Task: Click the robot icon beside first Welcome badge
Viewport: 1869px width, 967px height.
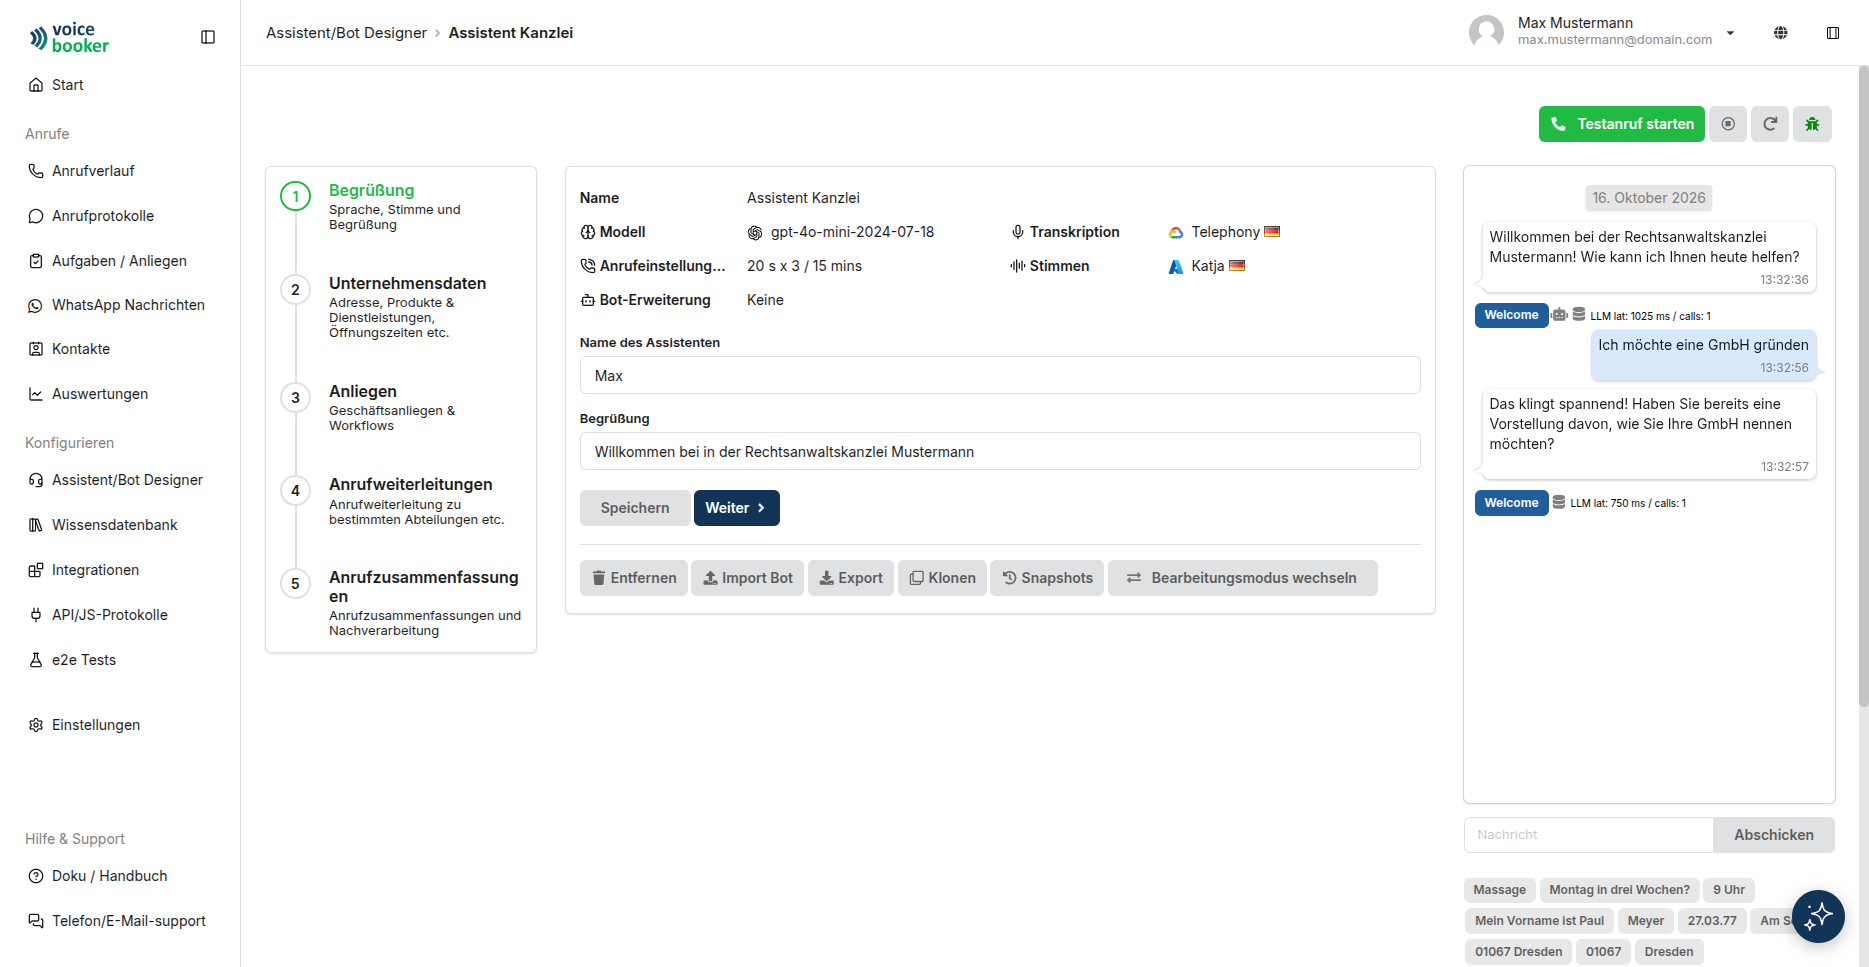Action: pyautogui.click(x=1559, y=315)
